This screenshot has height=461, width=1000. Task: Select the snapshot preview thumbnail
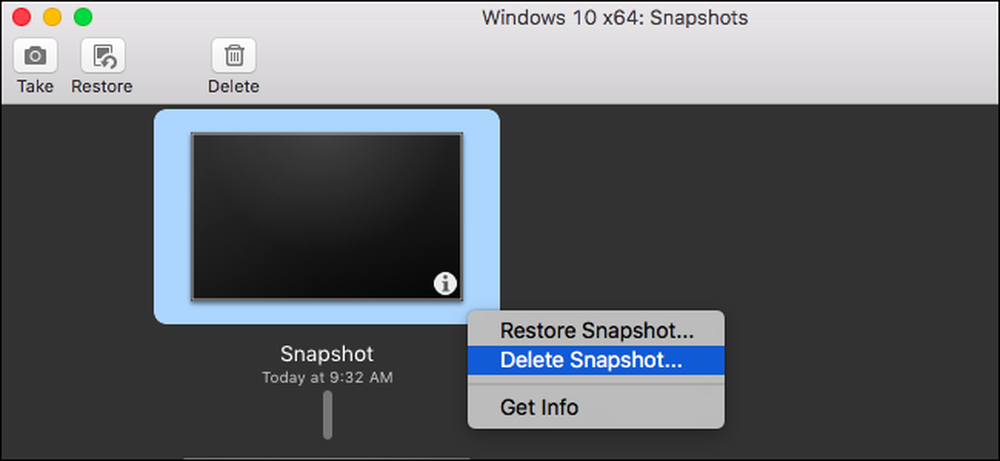327,217
